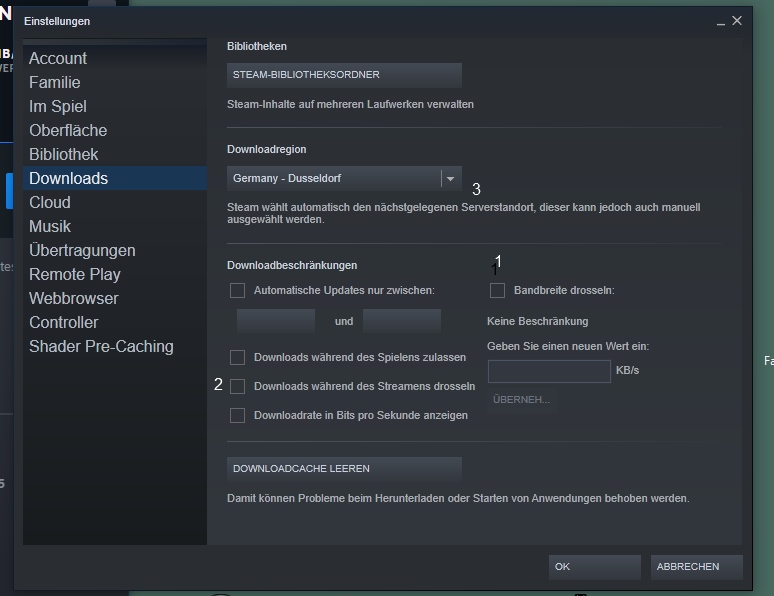Click the STEAM-BIBLIOTHEKSORDNER button

pyautogui.click(x=344, y=75)
